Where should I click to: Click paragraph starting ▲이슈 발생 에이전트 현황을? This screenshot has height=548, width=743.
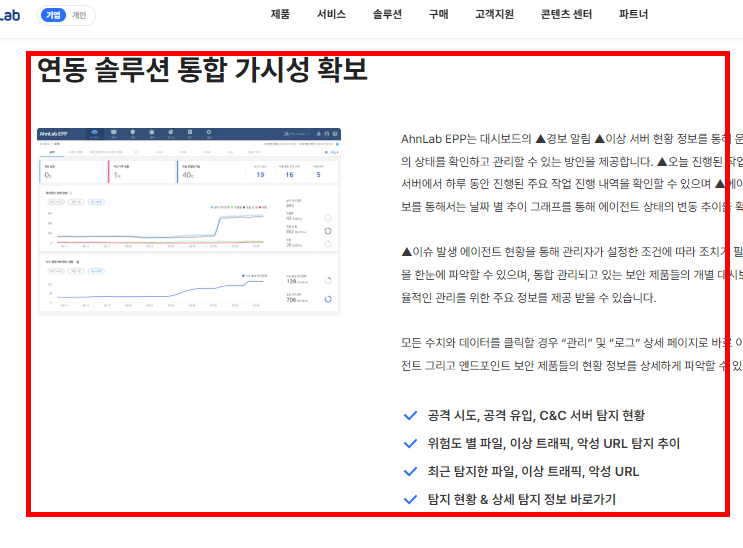point(572,274)
